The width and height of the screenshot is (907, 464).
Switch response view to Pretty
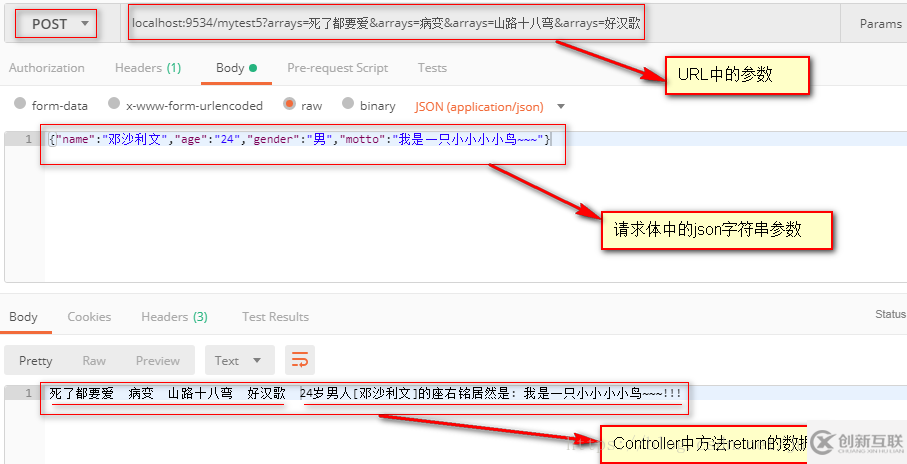(36, 360)
